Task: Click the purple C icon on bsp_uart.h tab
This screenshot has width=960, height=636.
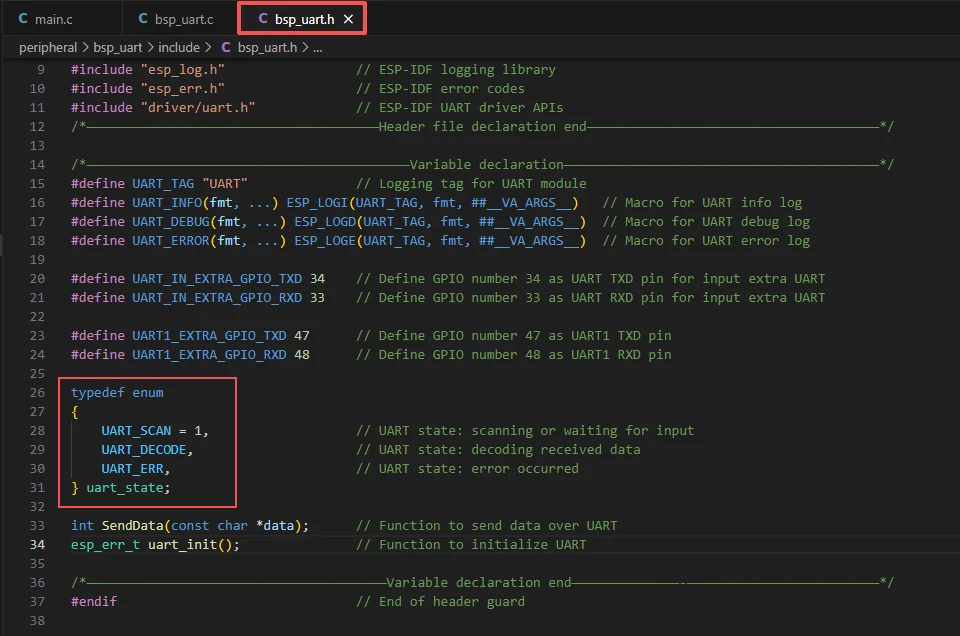Action: (x=263, y=19)
